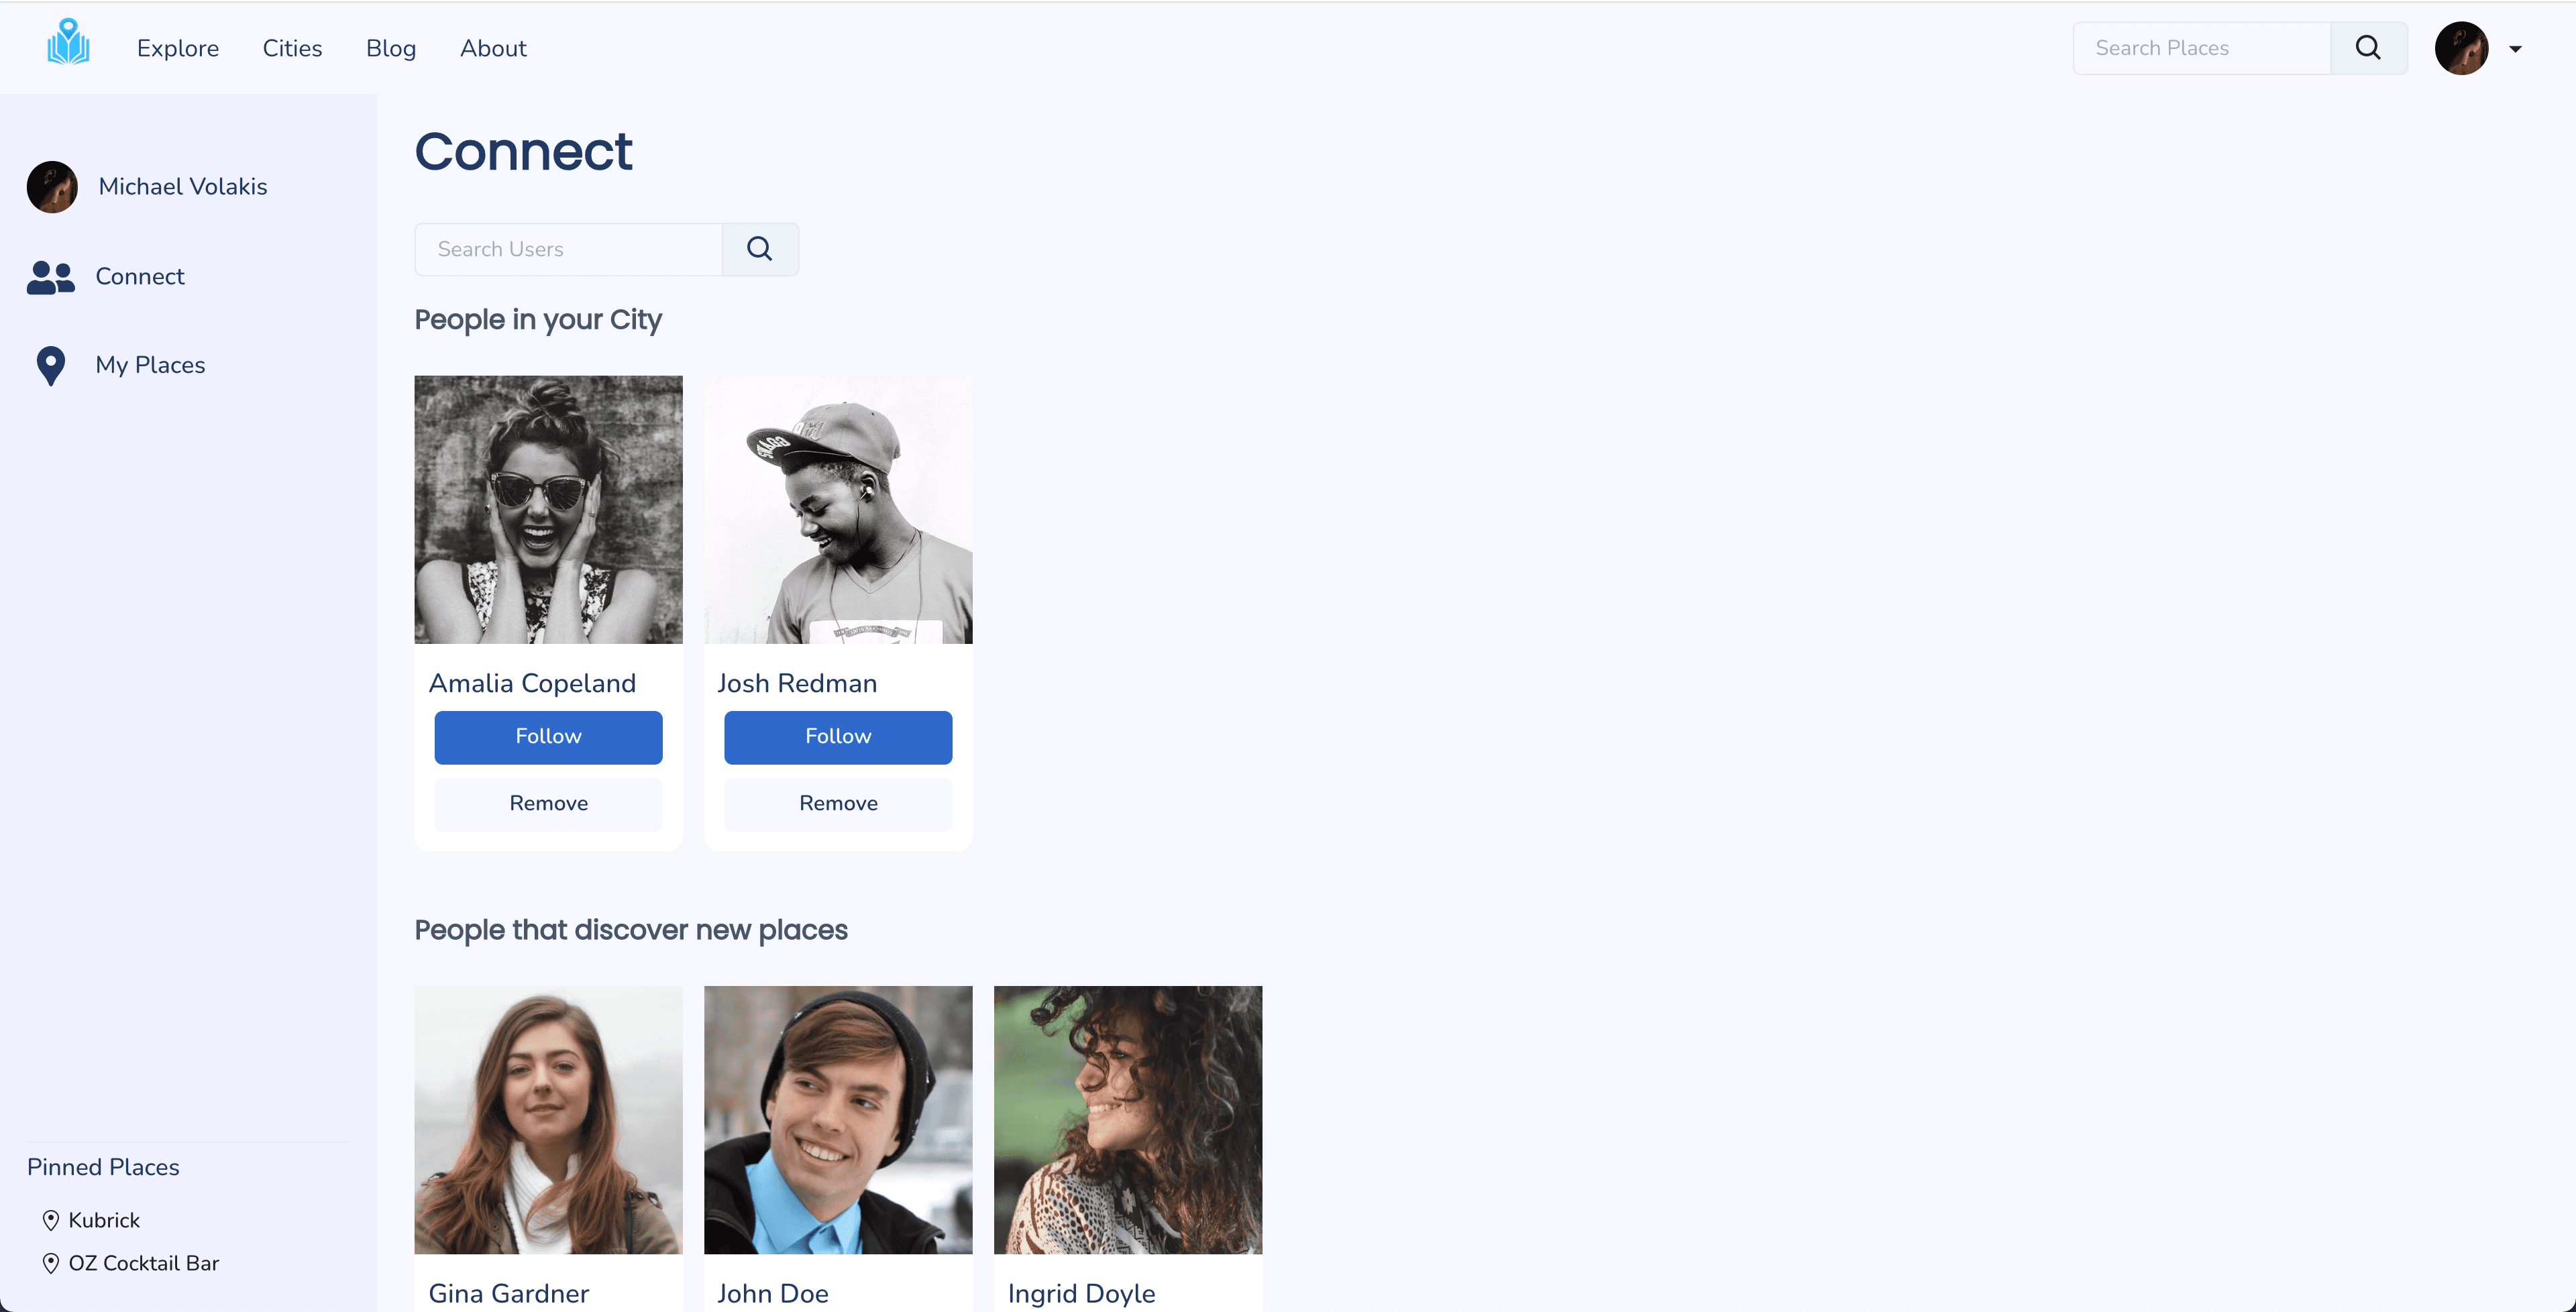
Task: Click the profile avatar dropdown arrow
Action: 2516,48
